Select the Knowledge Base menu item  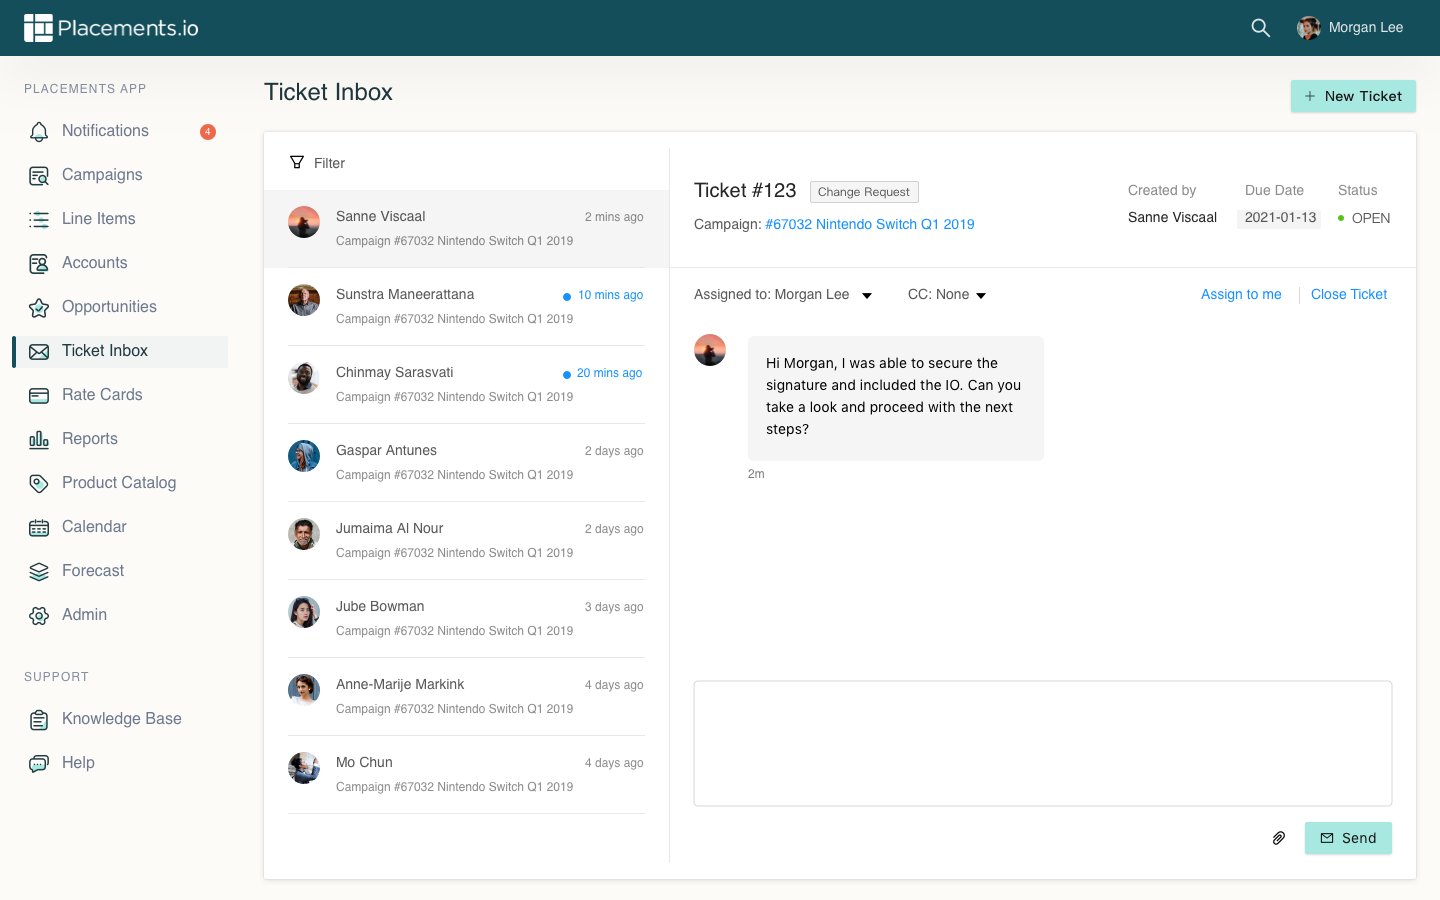click(x=121, y=719)
